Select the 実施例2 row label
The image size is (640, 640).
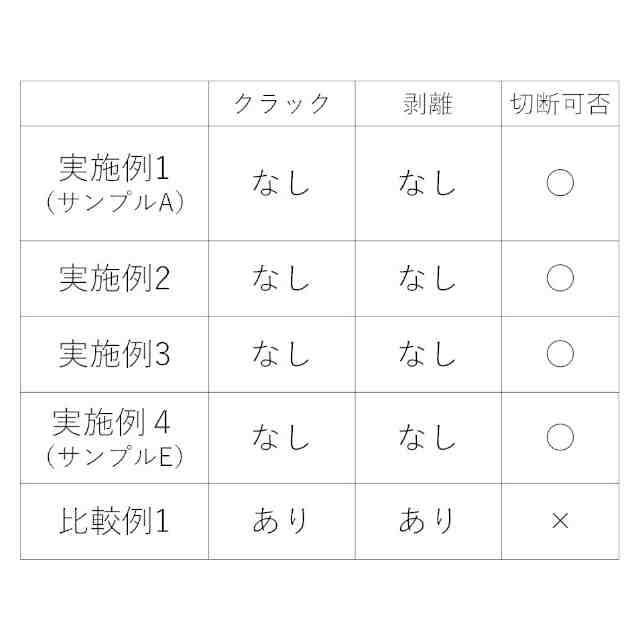pos(114,279)
